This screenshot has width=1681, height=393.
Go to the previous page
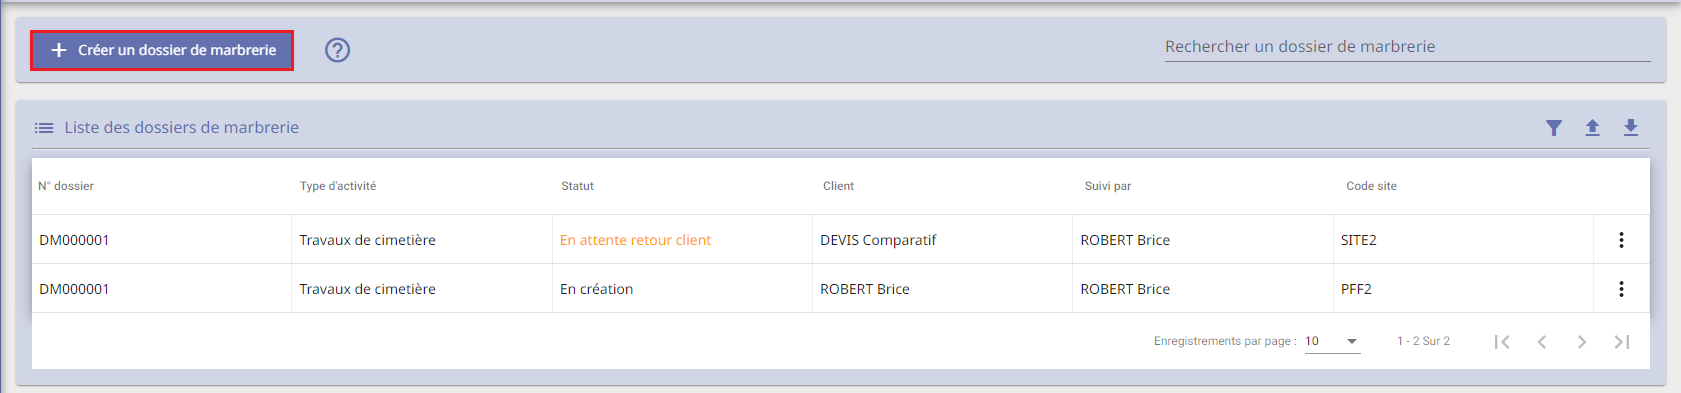pyautogui.click(x=1542, y=342)
